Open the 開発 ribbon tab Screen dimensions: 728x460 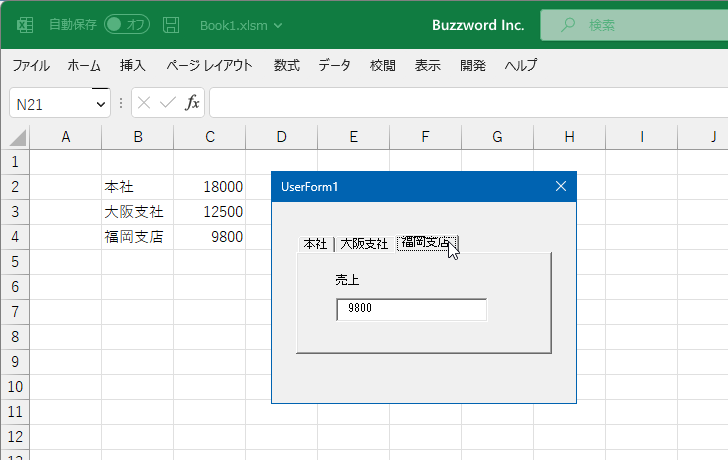[473, 65]
